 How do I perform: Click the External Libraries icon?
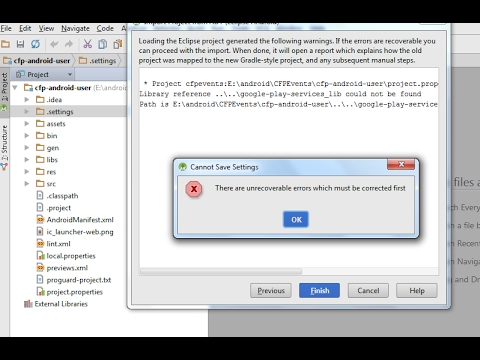[28, 304]
